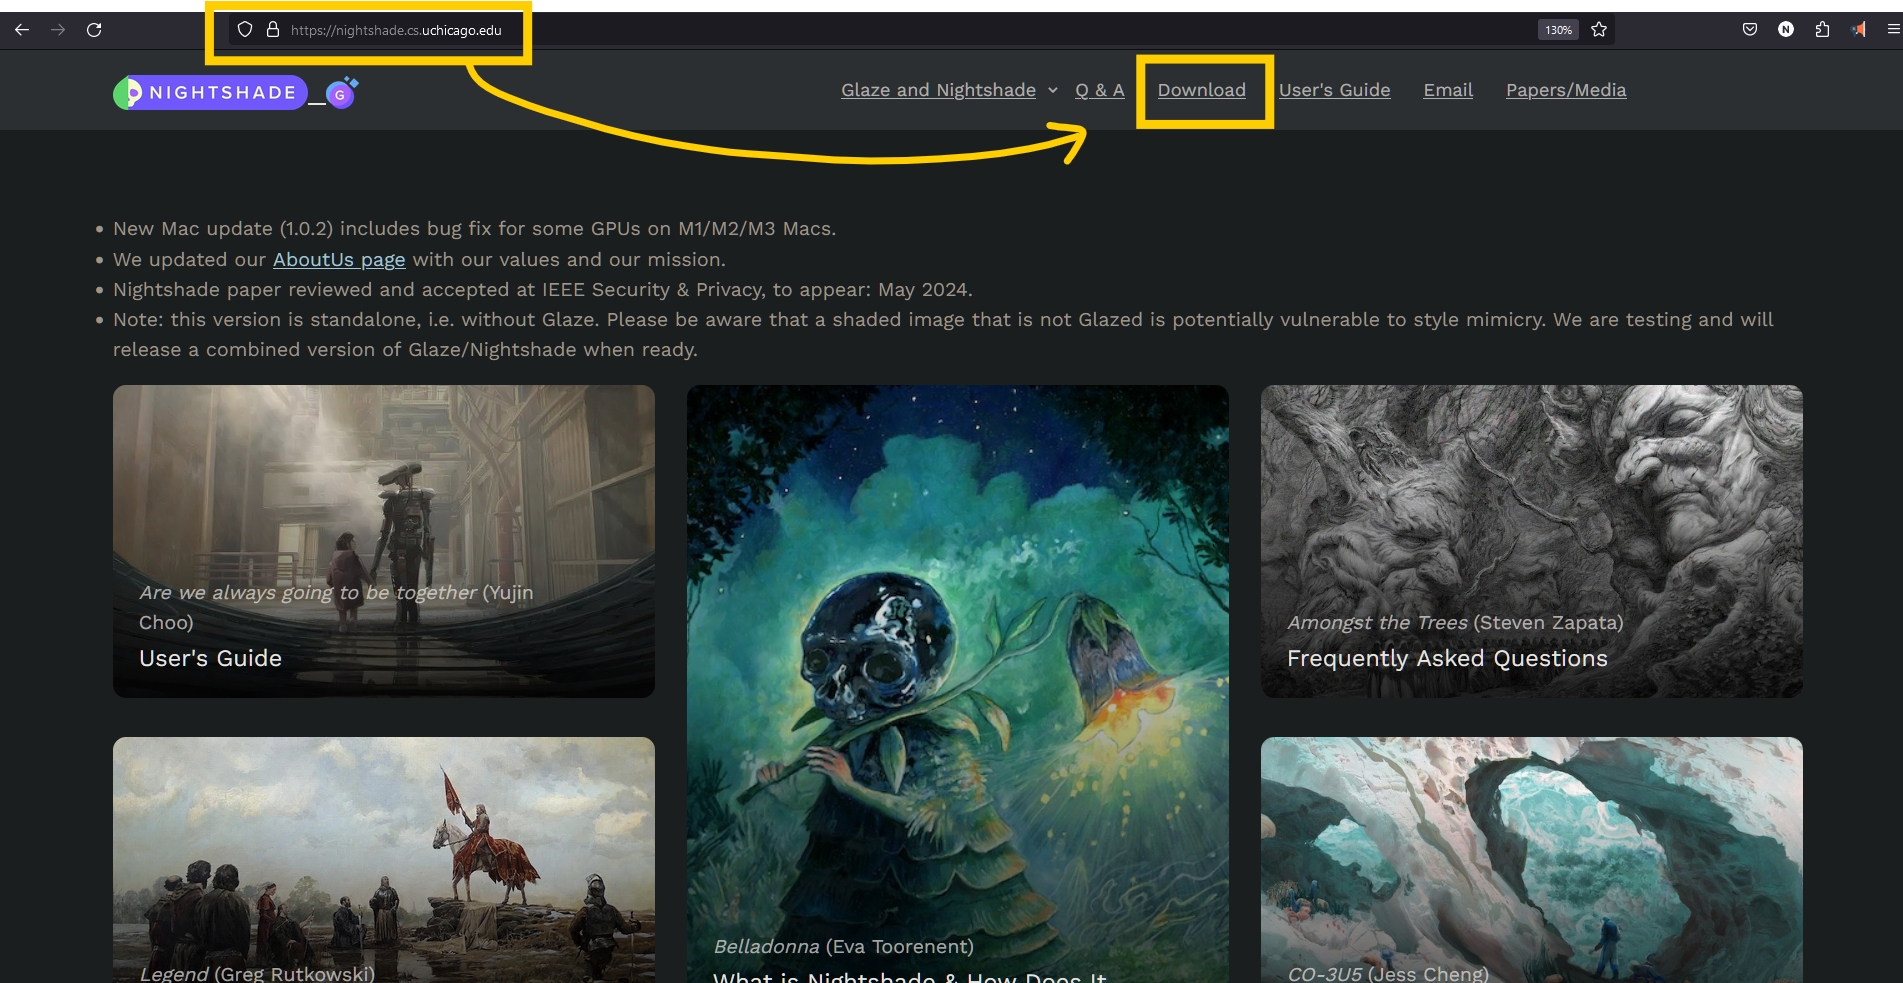Open the Frequently Asked Questions image card
The width and height of the screenshot is (1903, 983).
pos(1531,541)
